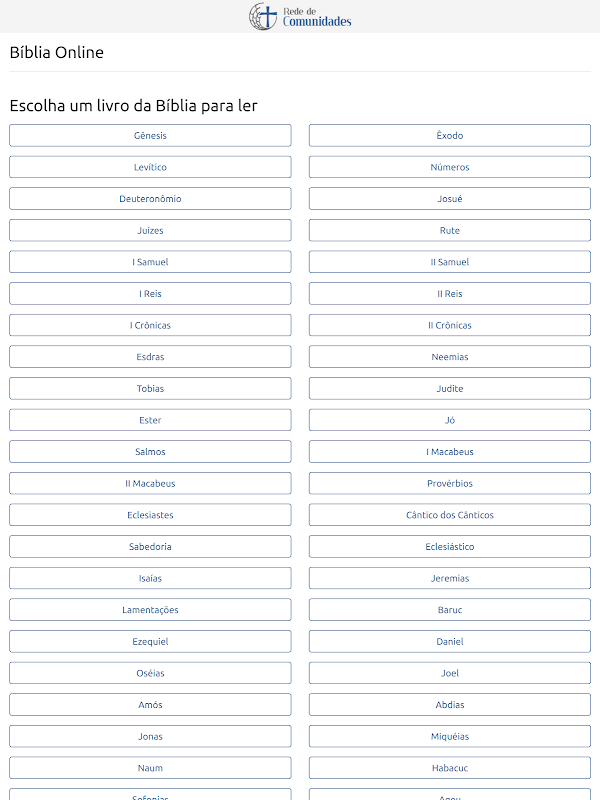The image size is (600, 800).
Task: Click the Rede de Comunidades logo
Action: pos(300,16)
